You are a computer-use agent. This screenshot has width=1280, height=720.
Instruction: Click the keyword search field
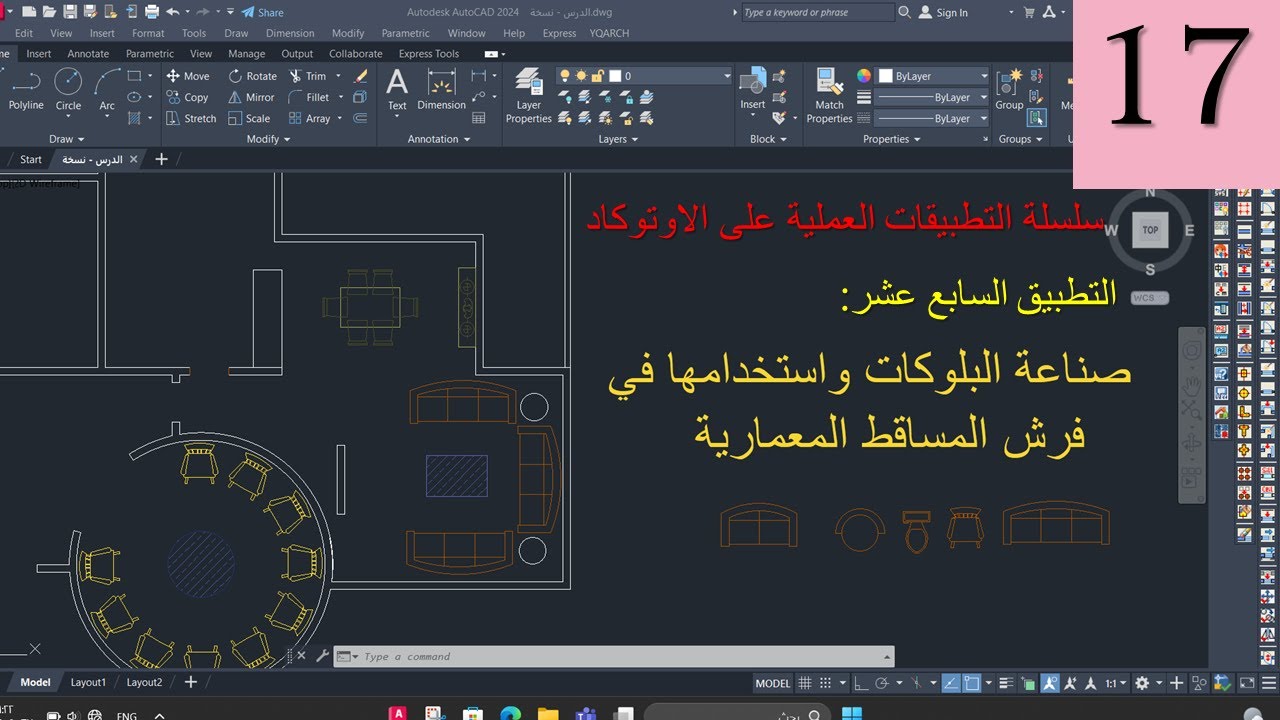[x=817, y=12]
